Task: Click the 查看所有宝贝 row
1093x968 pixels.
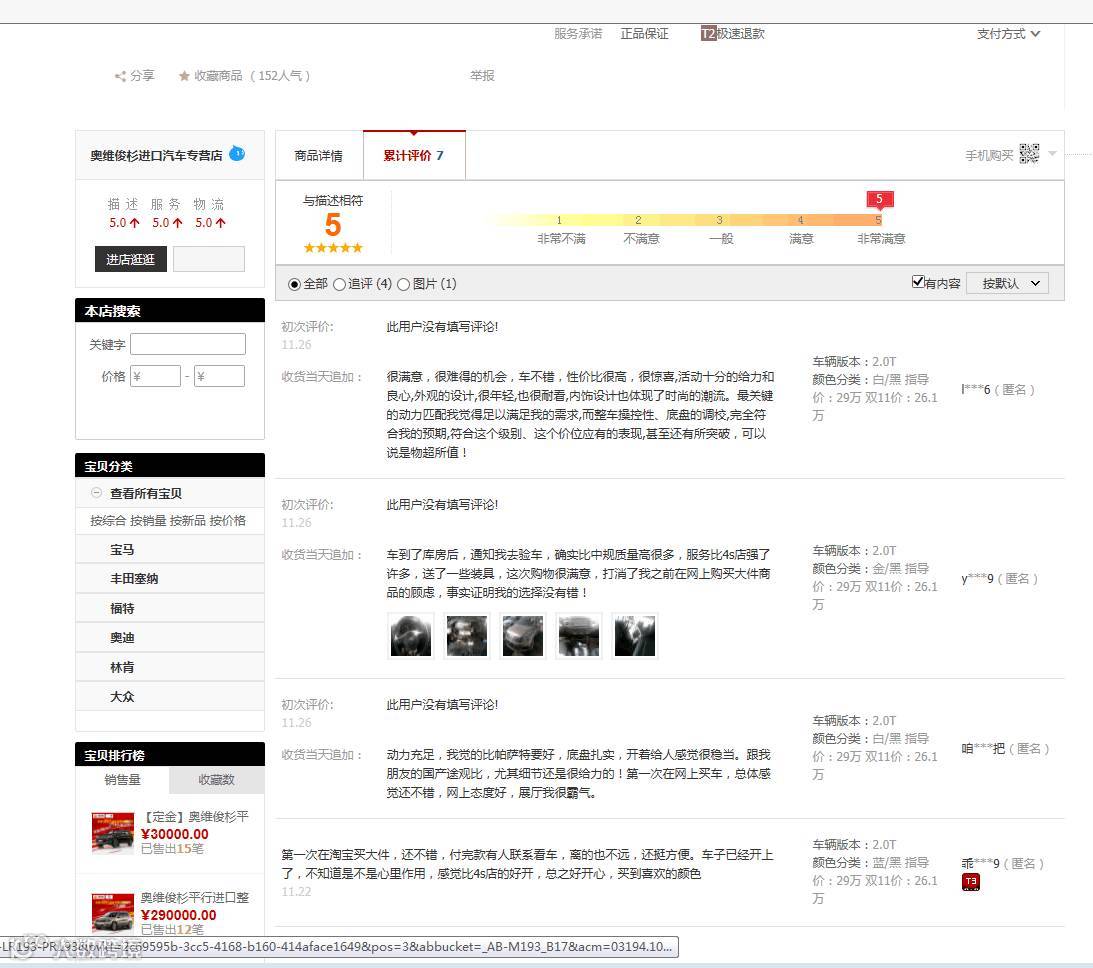Action: [x=169, y=493]
